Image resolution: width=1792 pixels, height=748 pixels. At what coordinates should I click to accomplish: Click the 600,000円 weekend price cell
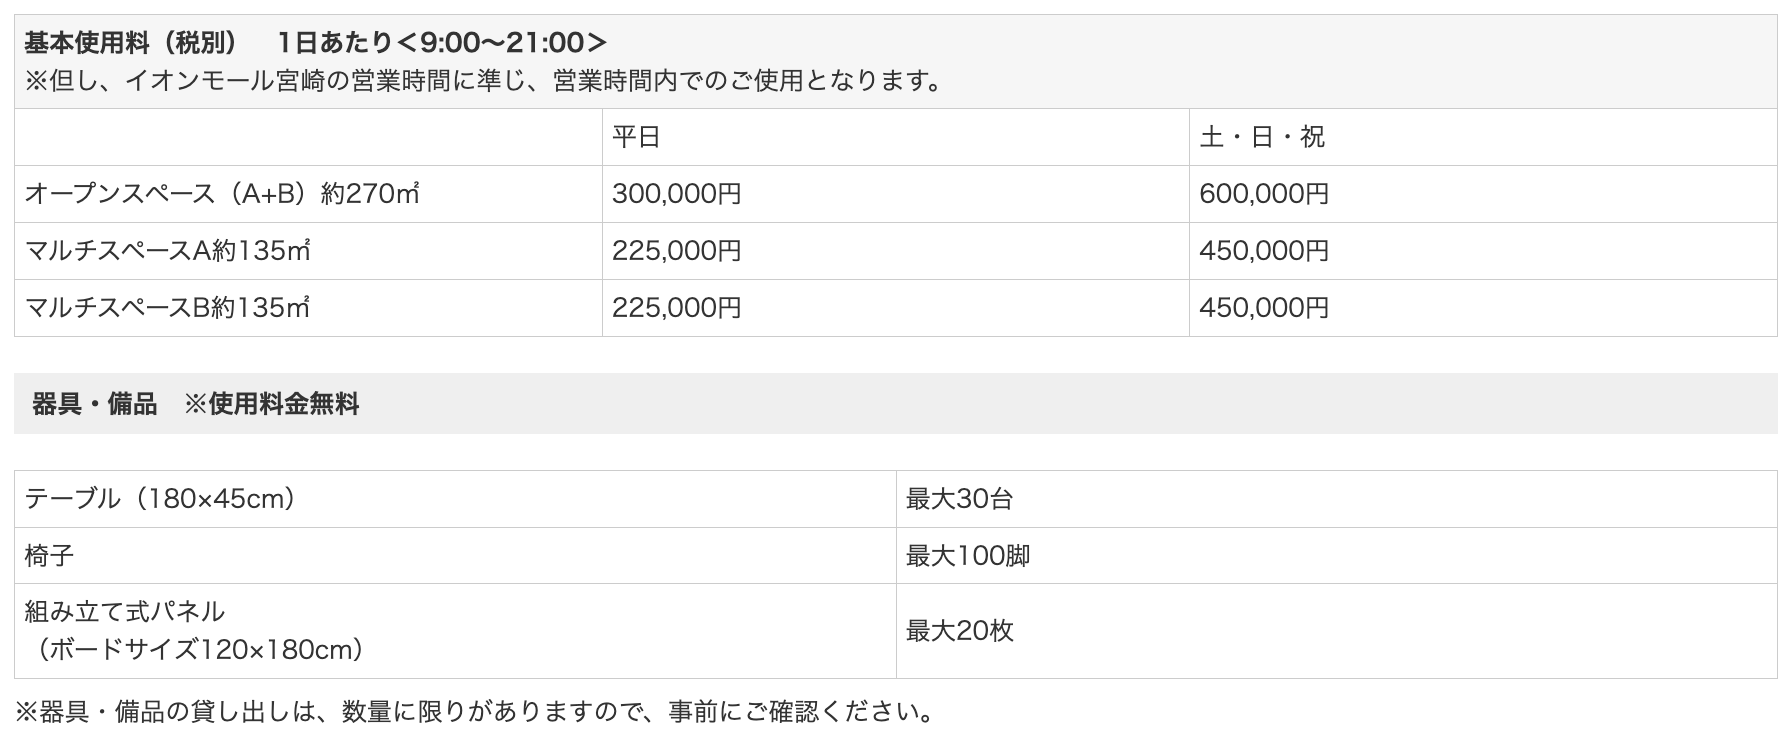(x=1264, y=193)
